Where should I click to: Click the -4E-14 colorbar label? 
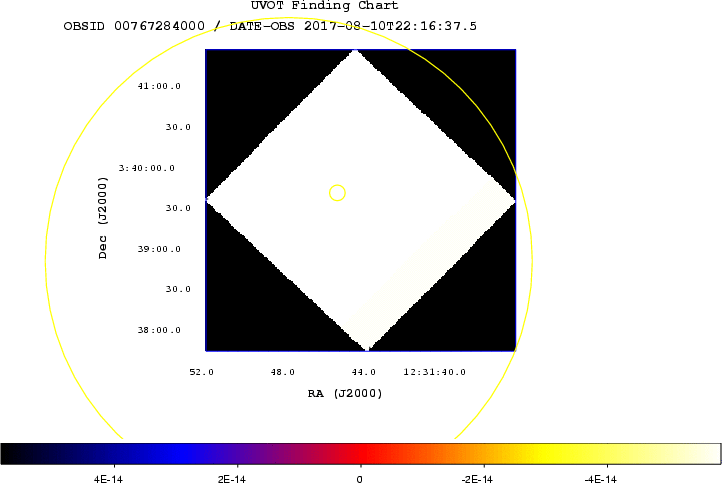(601, 479)
